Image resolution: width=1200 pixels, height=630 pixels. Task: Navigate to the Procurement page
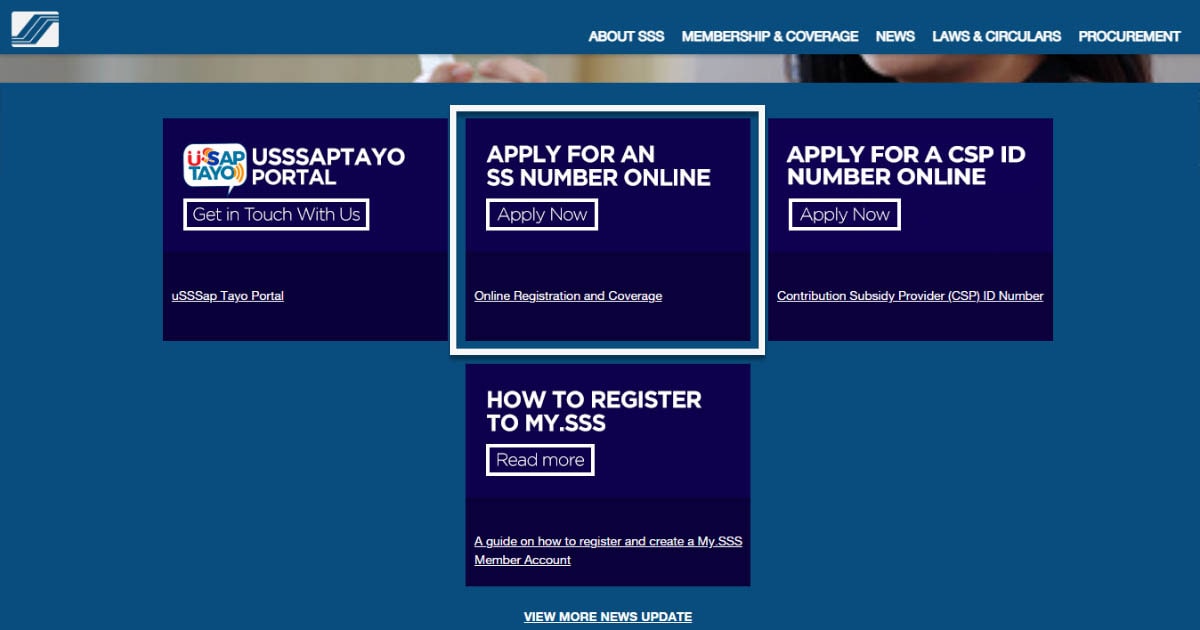click(x=1129, y=36)
